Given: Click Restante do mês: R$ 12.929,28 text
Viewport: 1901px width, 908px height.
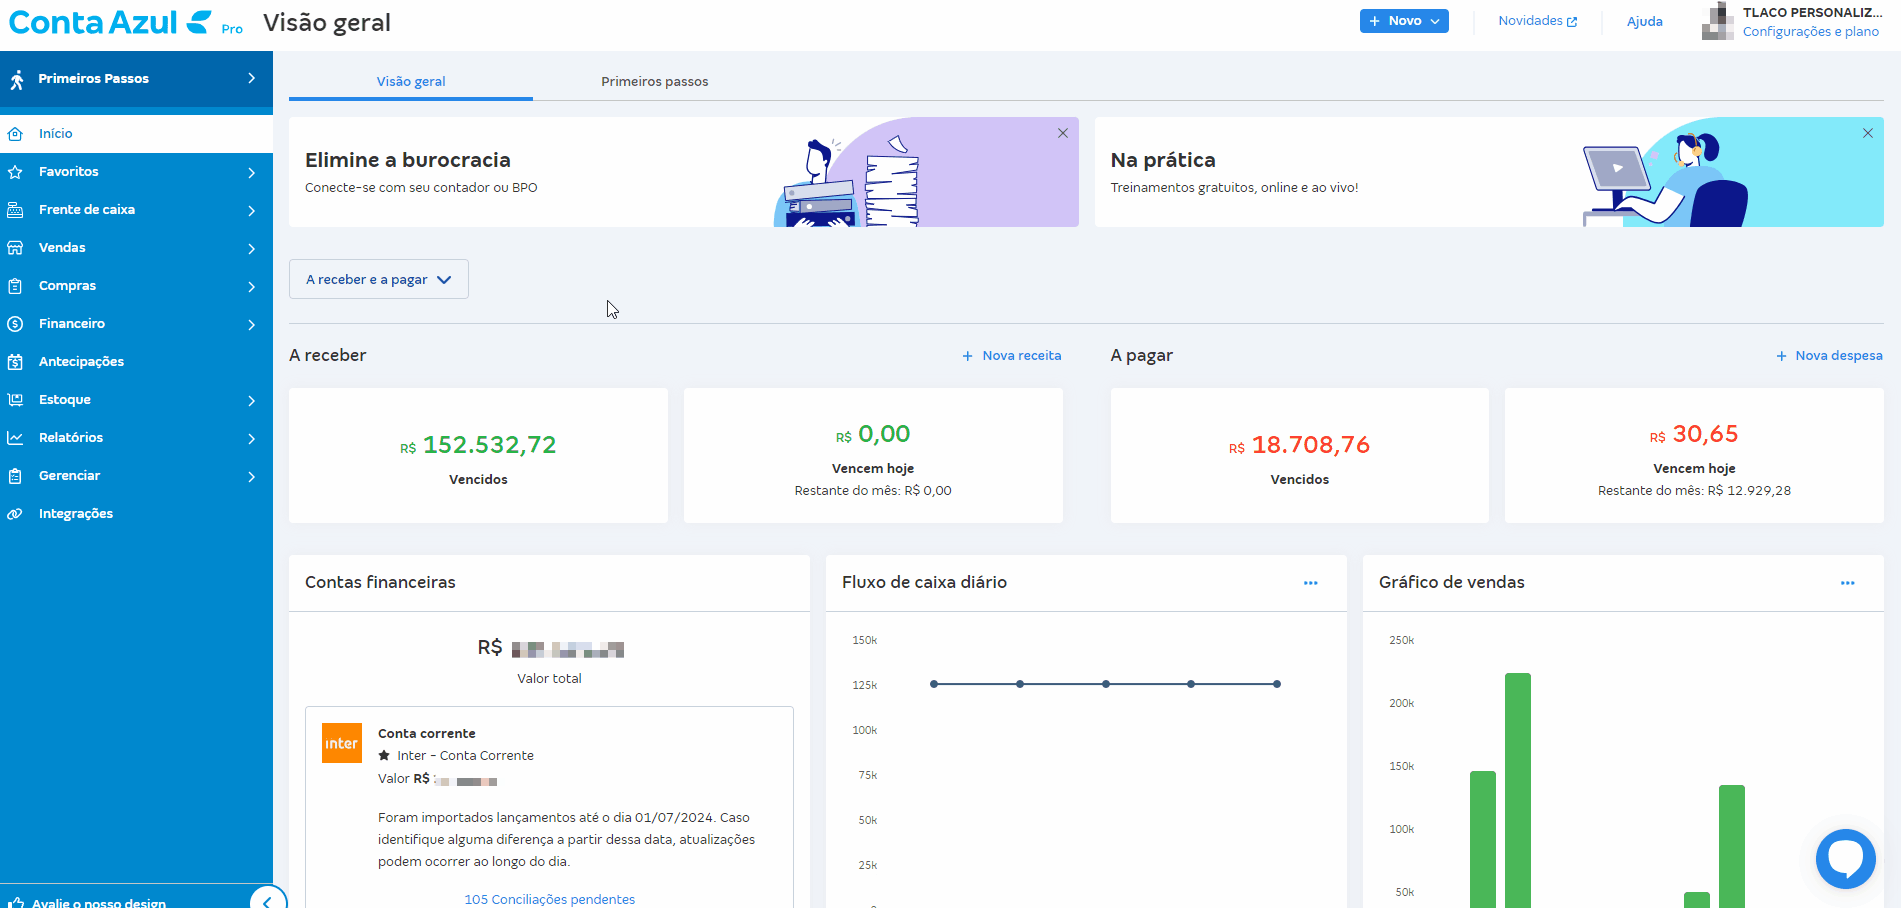Looking at the screenshot, I should 1694,491.
